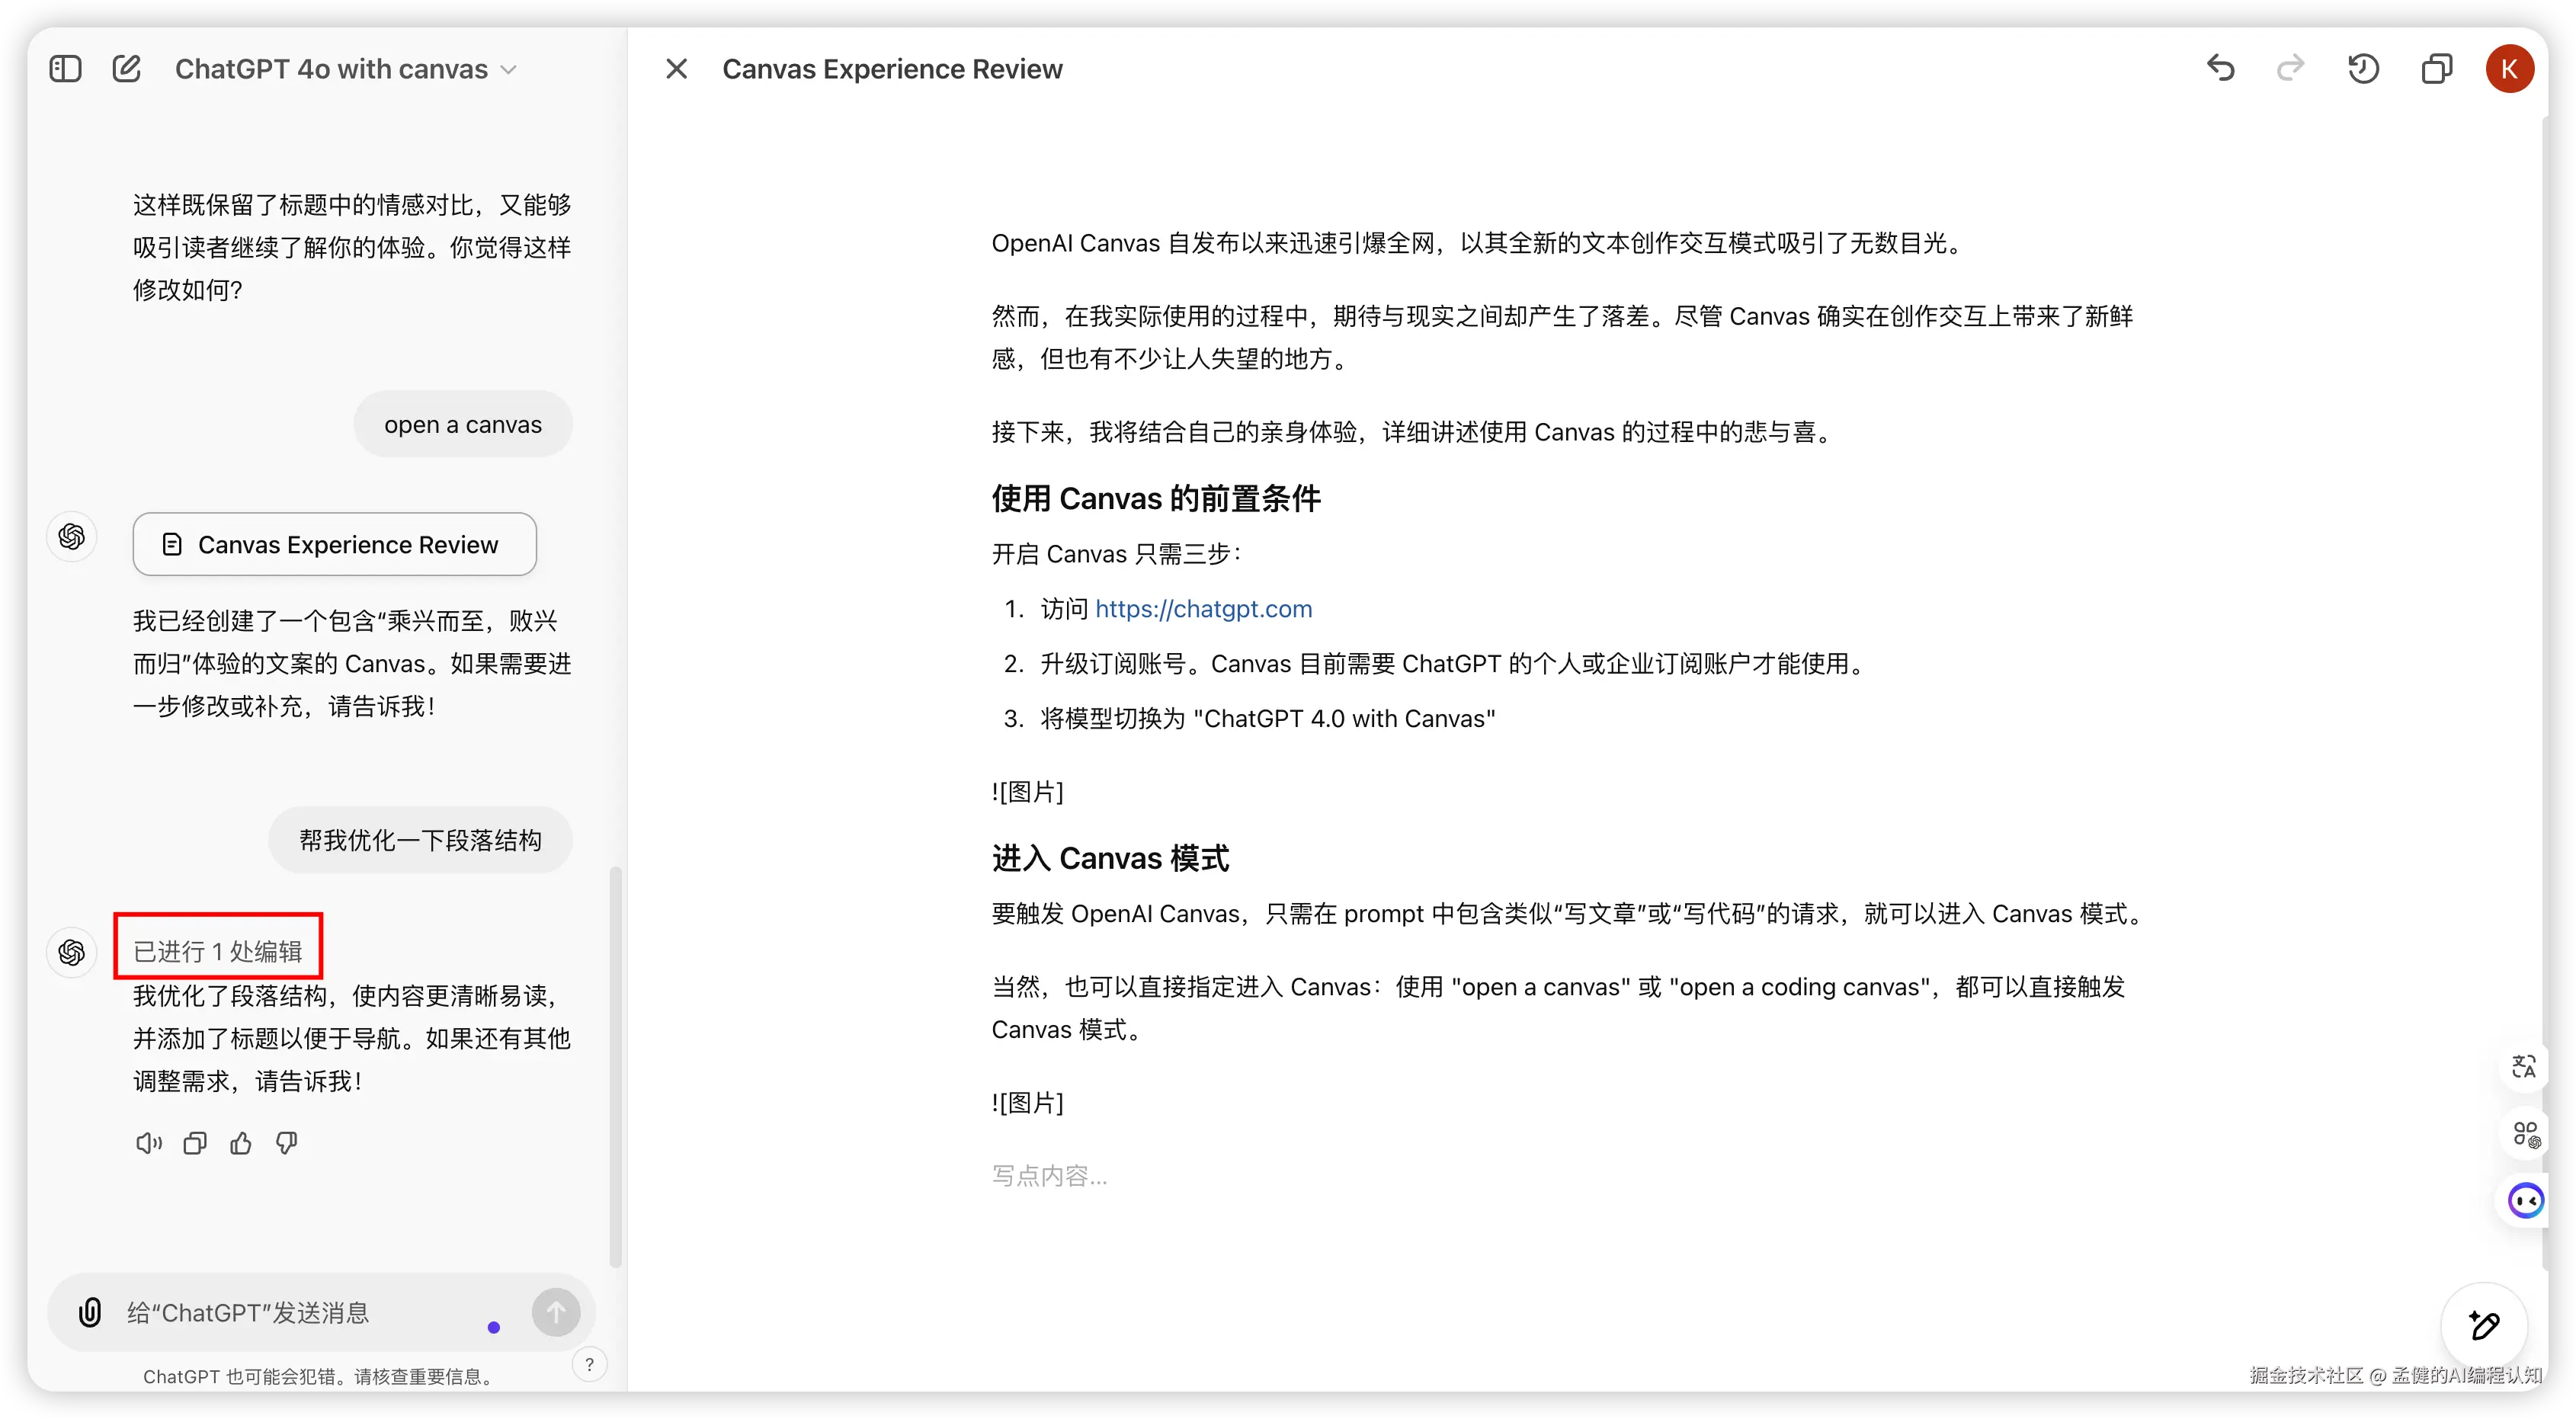Give thumbs up to the response
This screenshot has width=2576, height=1419.
[241, 1143]
